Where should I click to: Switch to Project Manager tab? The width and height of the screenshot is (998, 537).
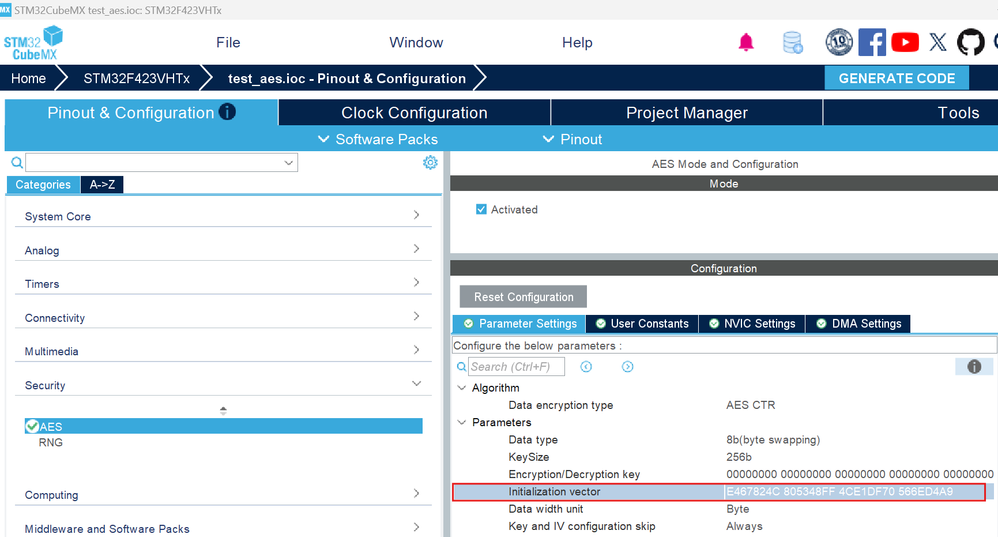pyautogui.click(x=687, y=113)
